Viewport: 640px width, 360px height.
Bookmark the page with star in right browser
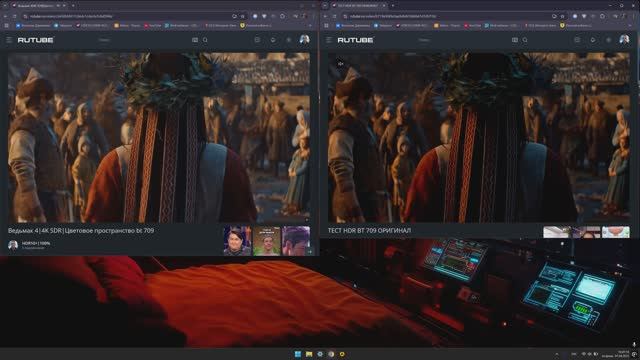pyautogui.click(x=562, y=16)
